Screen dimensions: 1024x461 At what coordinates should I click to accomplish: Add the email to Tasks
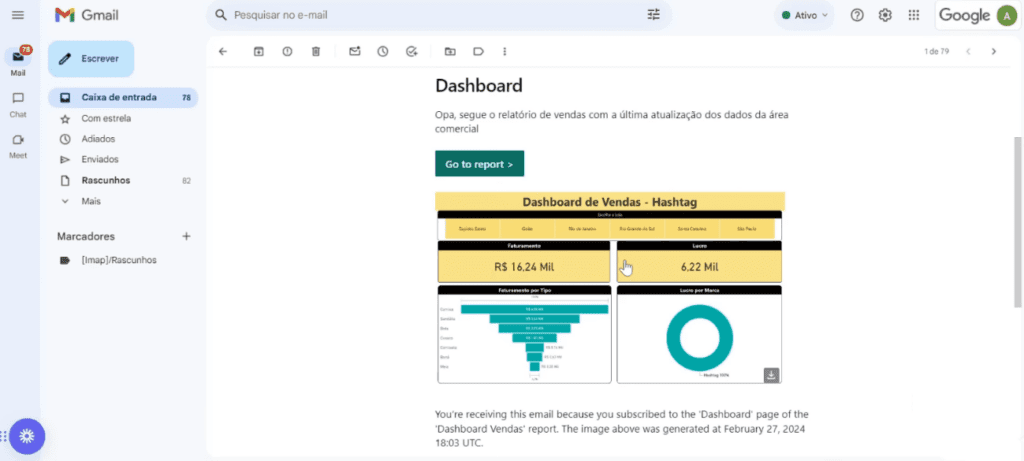click(x=411, y=52)
